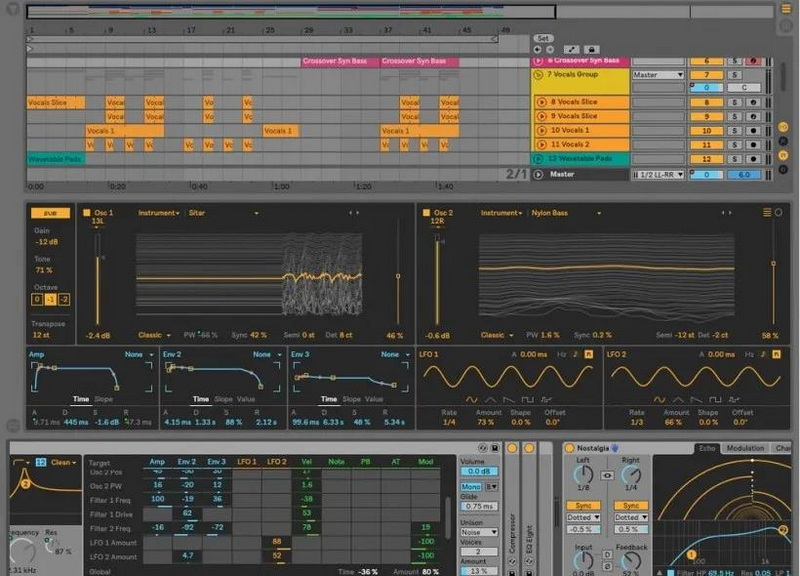The image size is (800, 576).
Task: Toggle Echo Right Sync button
Action: coord(631,506)
